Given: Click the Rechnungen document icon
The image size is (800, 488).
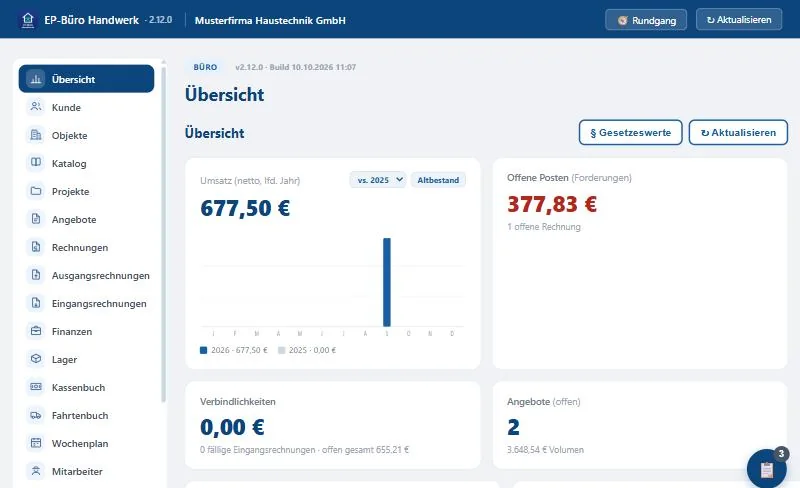Looking at the screenshot, I should click(36, 247).
